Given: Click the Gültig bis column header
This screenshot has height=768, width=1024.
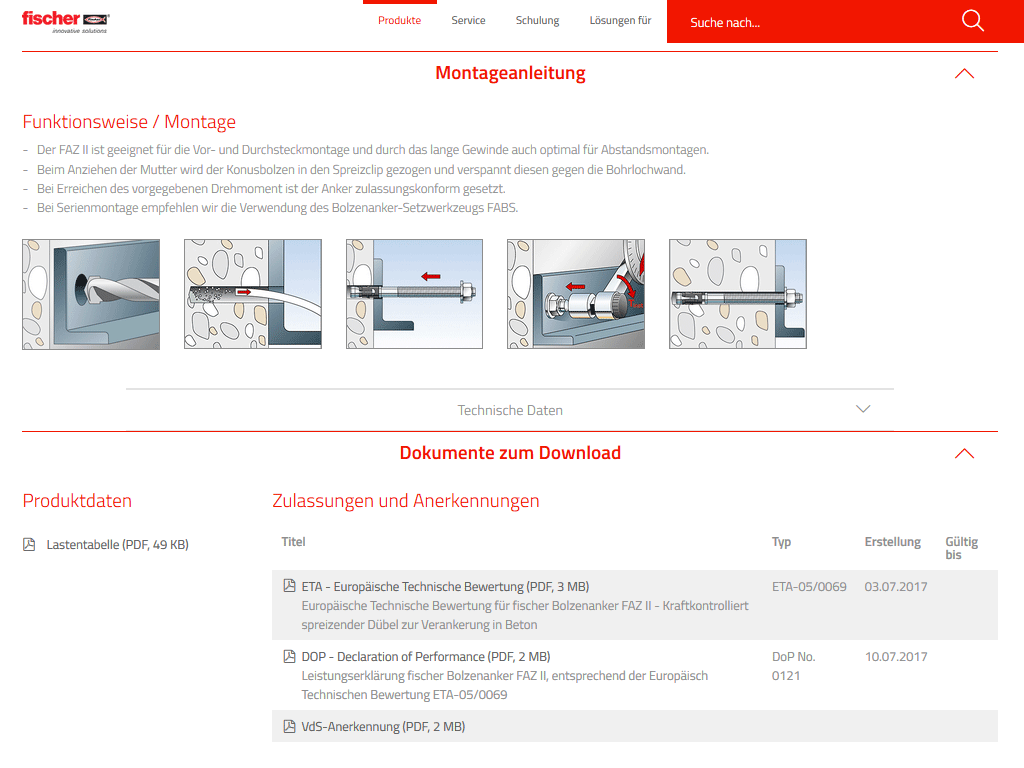Looking at the screenshot, I should tap(962, 548).
